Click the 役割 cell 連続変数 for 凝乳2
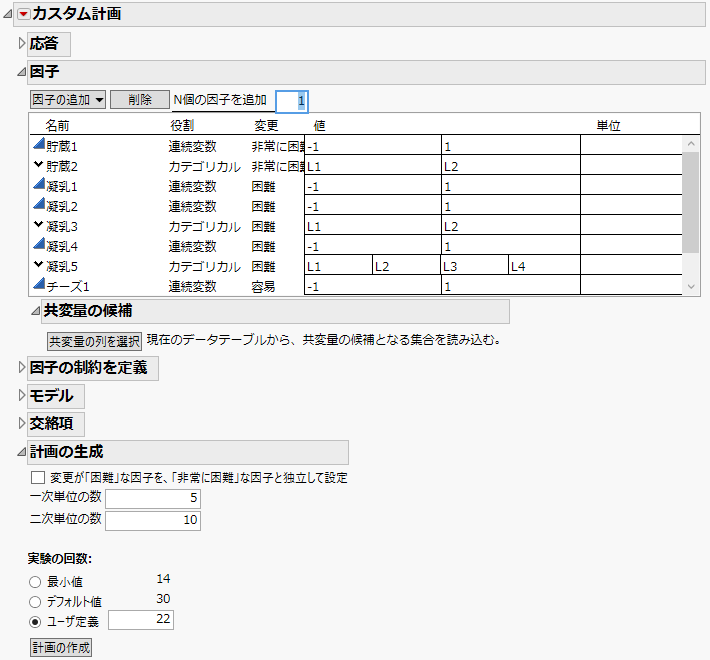 click(192, 206)
